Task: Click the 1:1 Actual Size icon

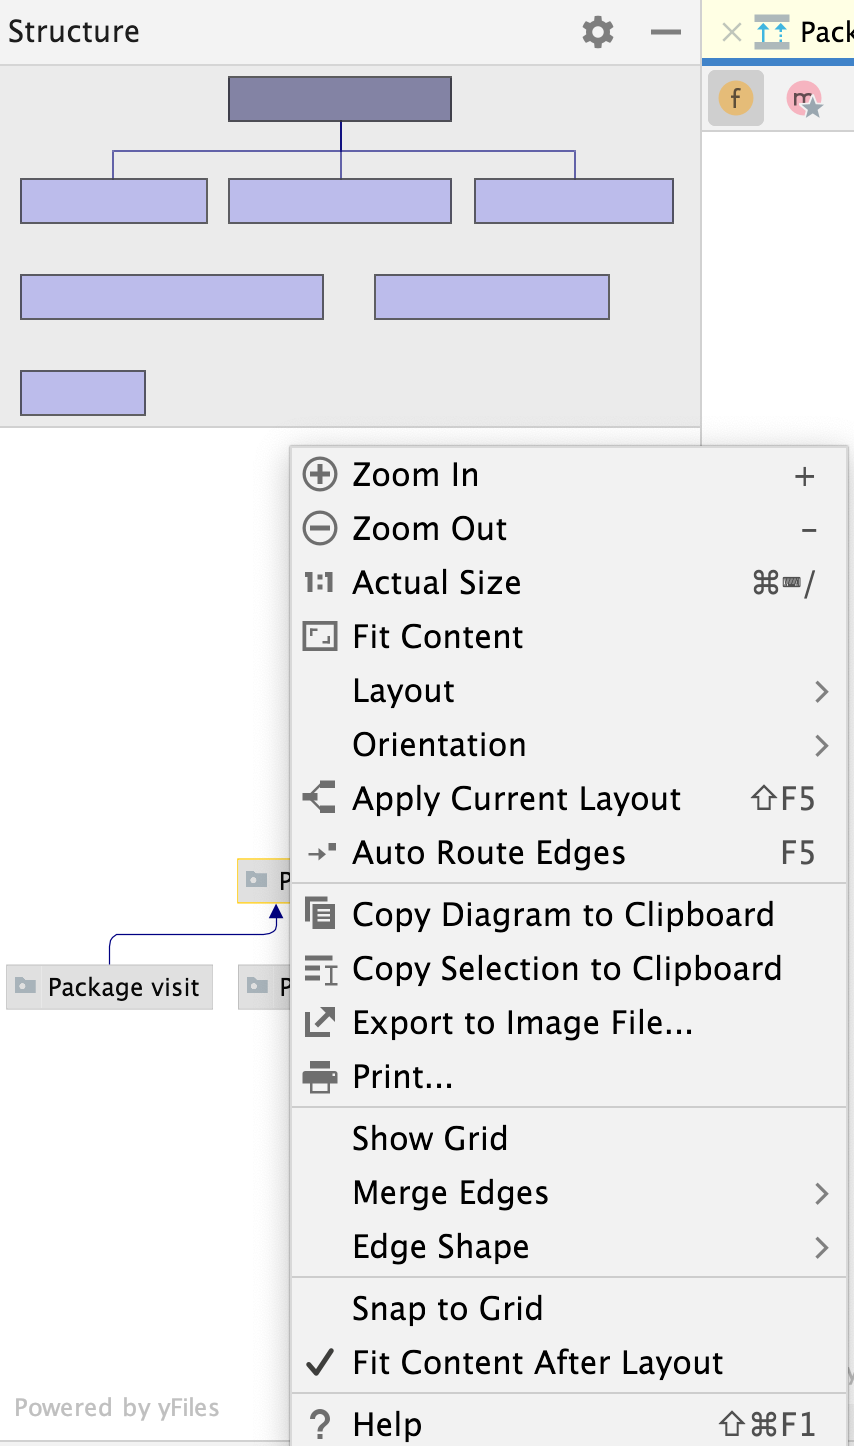Action: click(x=320, y=583)
